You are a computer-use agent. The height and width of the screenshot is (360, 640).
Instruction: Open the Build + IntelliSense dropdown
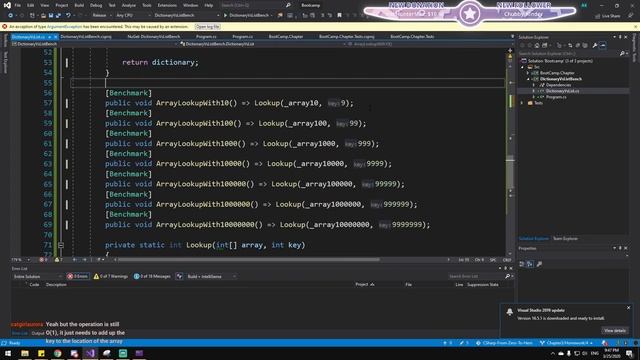pos(211,276)
